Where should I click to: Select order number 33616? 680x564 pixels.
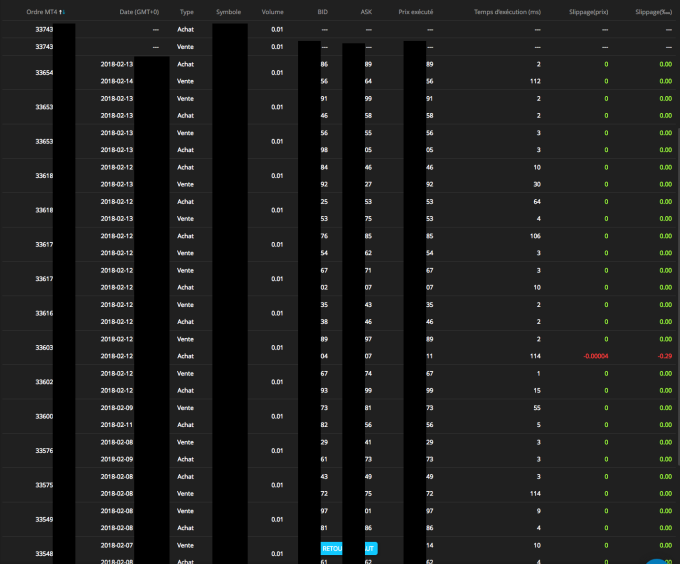44,313
